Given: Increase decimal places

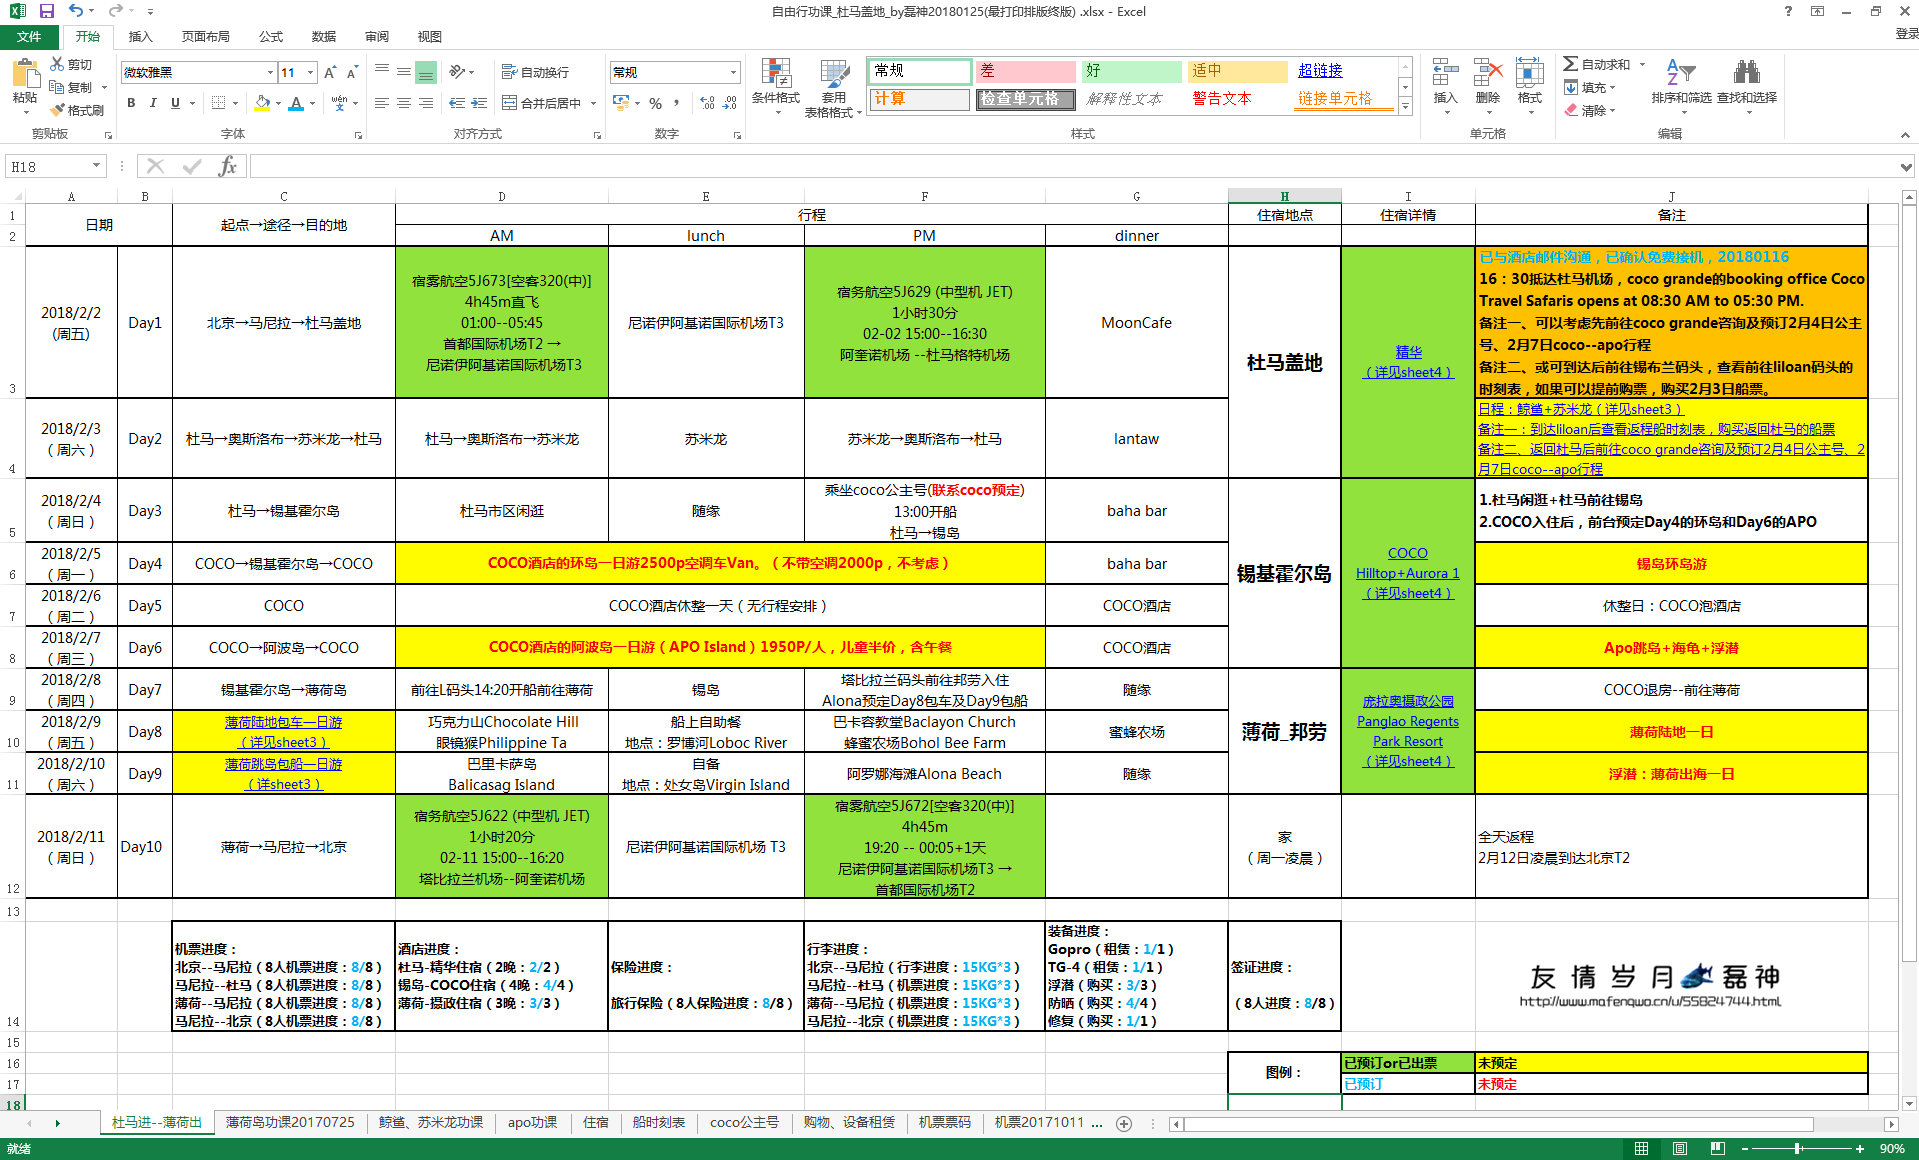Looking at the screenshot, I should (707, 103).
